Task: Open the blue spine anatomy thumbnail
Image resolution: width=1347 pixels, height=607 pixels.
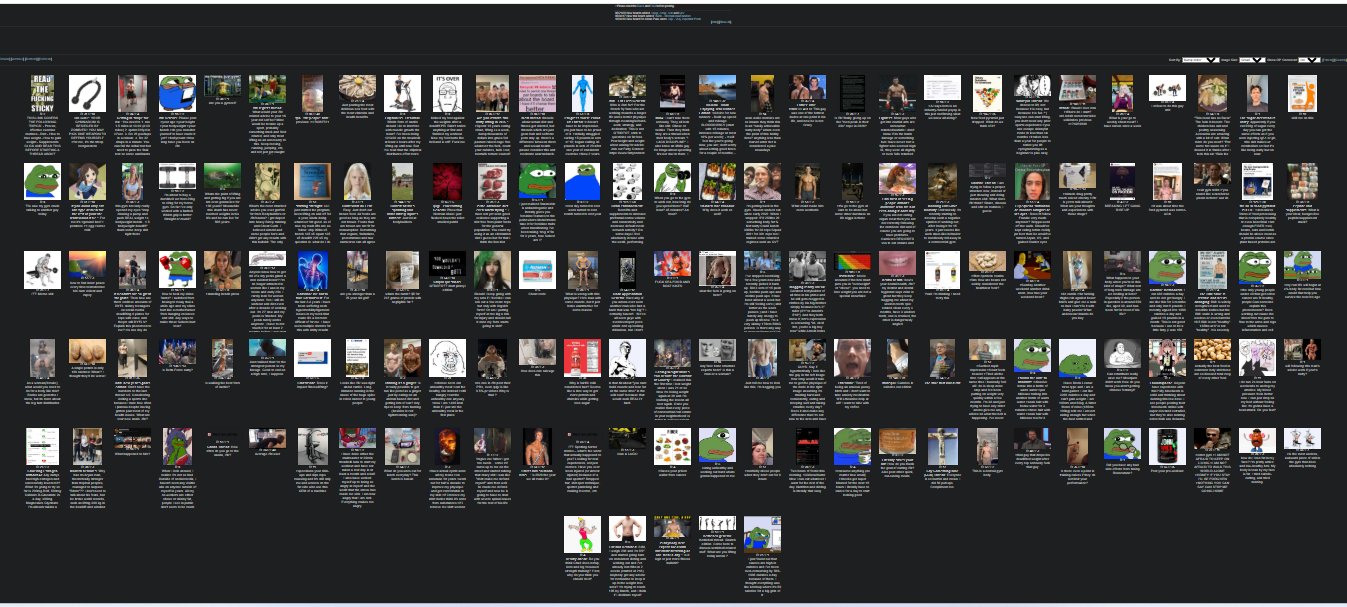Action: pos(311,268)
